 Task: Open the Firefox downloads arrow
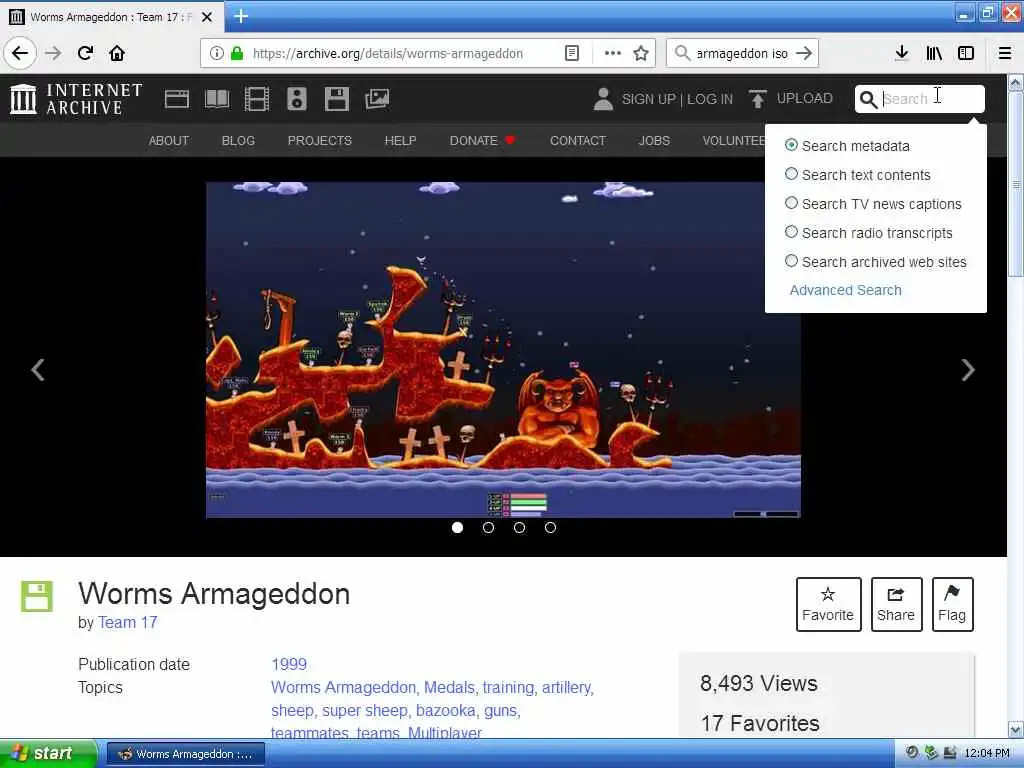point(901,53)
